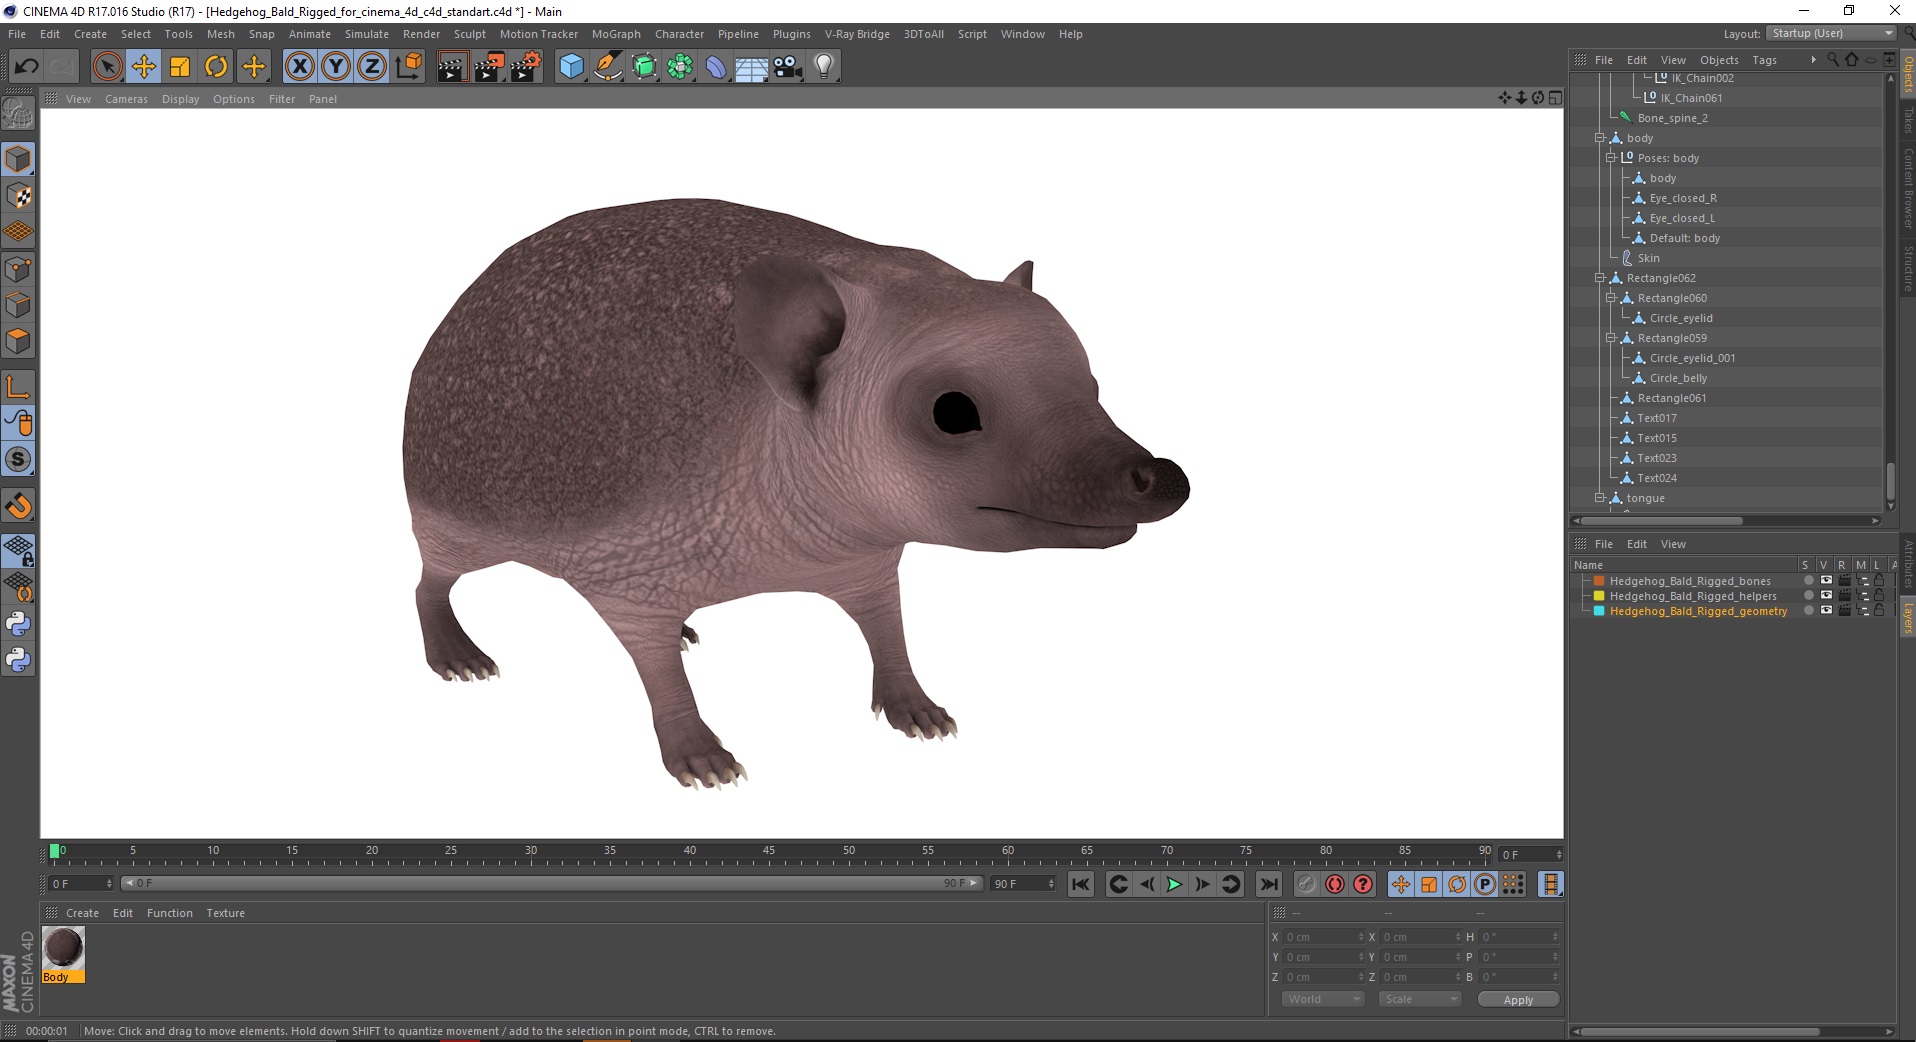Open material manager Create menu
Viewport: 1916px width, 1042px height.
tap(82, 913)
